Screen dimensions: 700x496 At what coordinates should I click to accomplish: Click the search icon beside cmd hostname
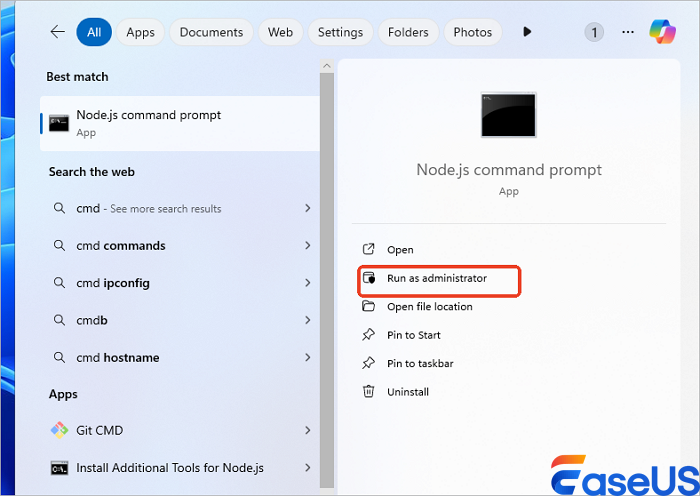pyautogui.click(x=59, y=357)
